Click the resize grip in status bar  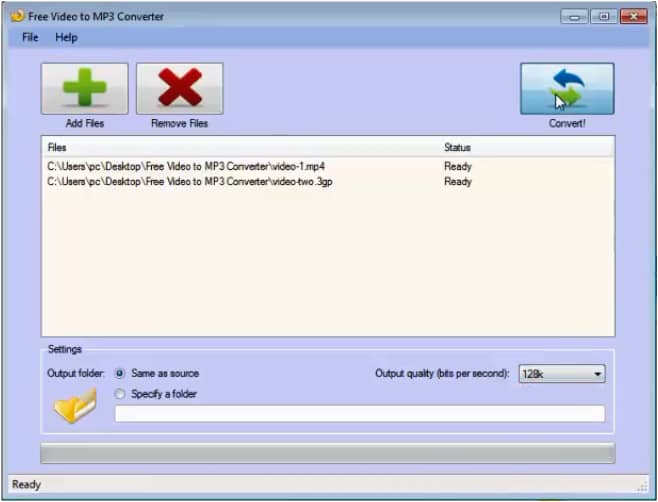coord(643,488)
